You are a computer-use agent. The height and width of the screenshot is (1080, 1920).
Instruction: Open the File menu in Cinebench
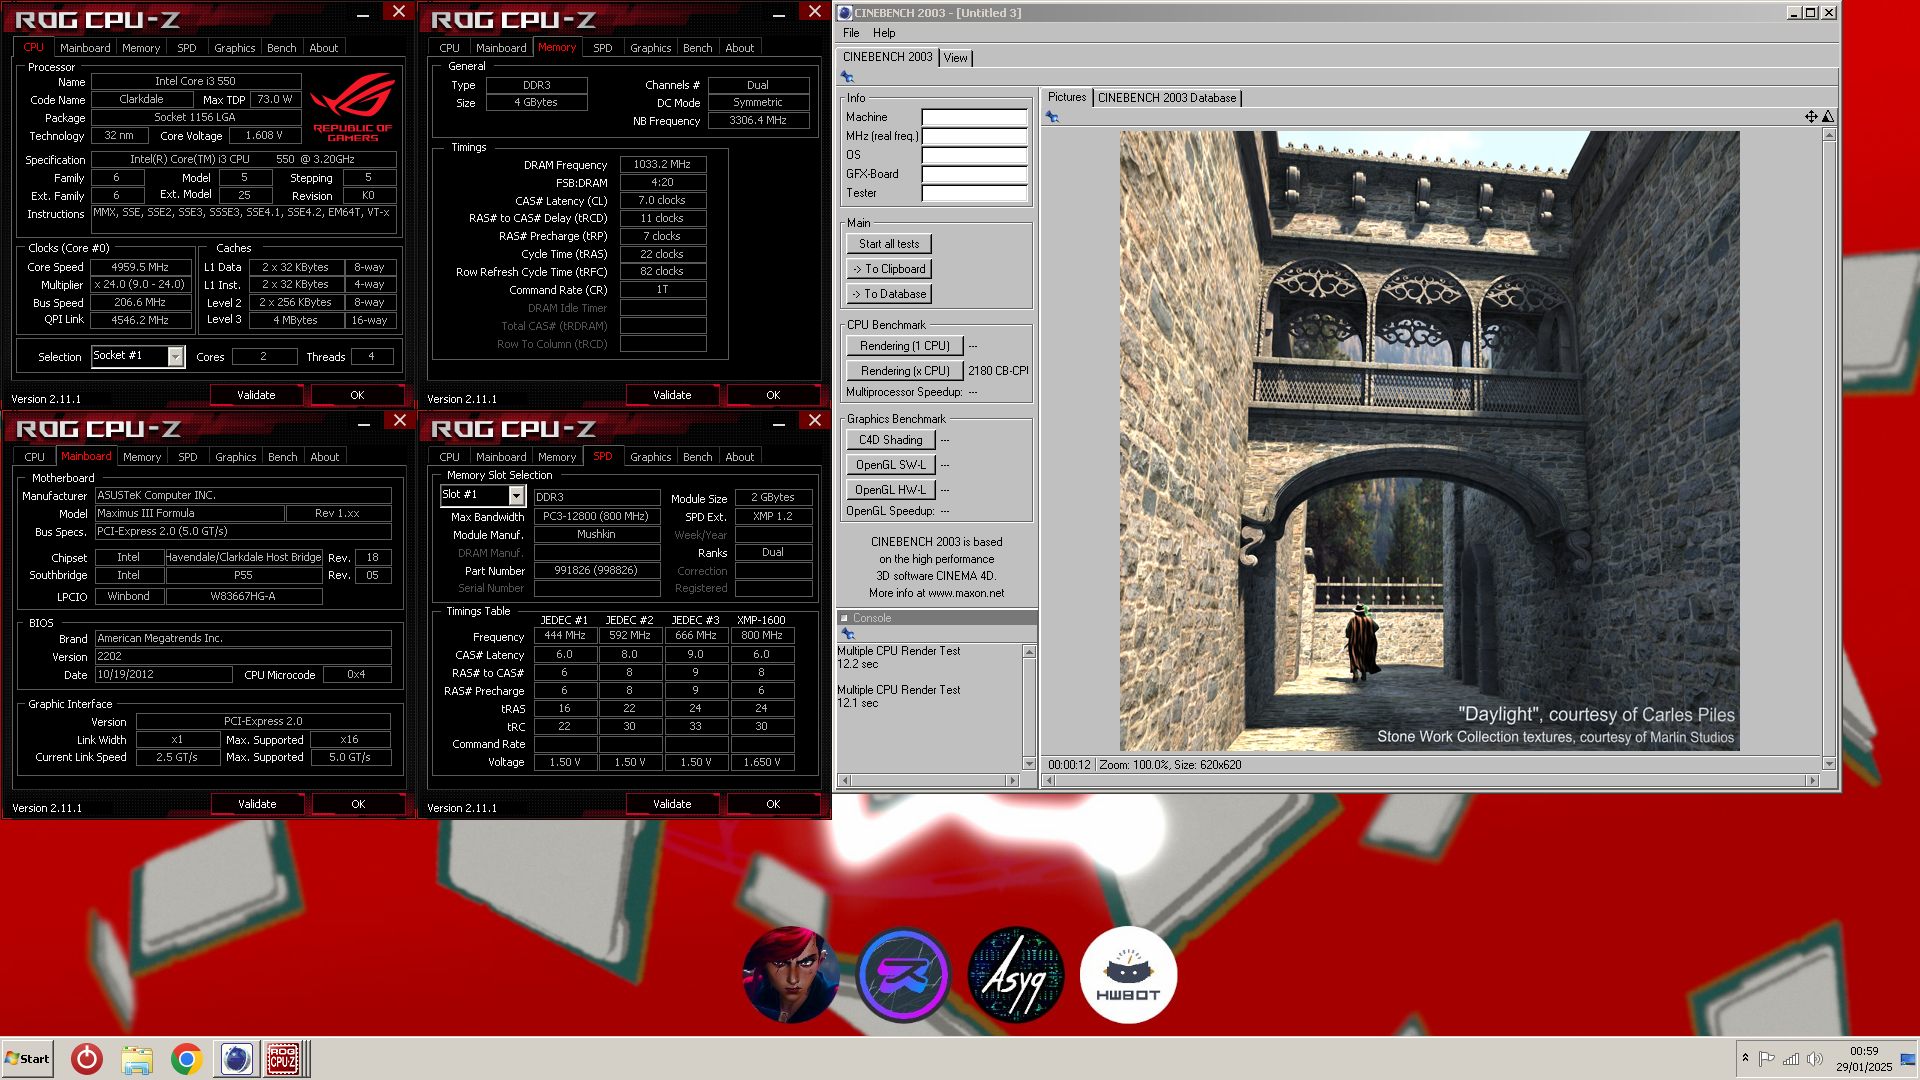(851, 33)
